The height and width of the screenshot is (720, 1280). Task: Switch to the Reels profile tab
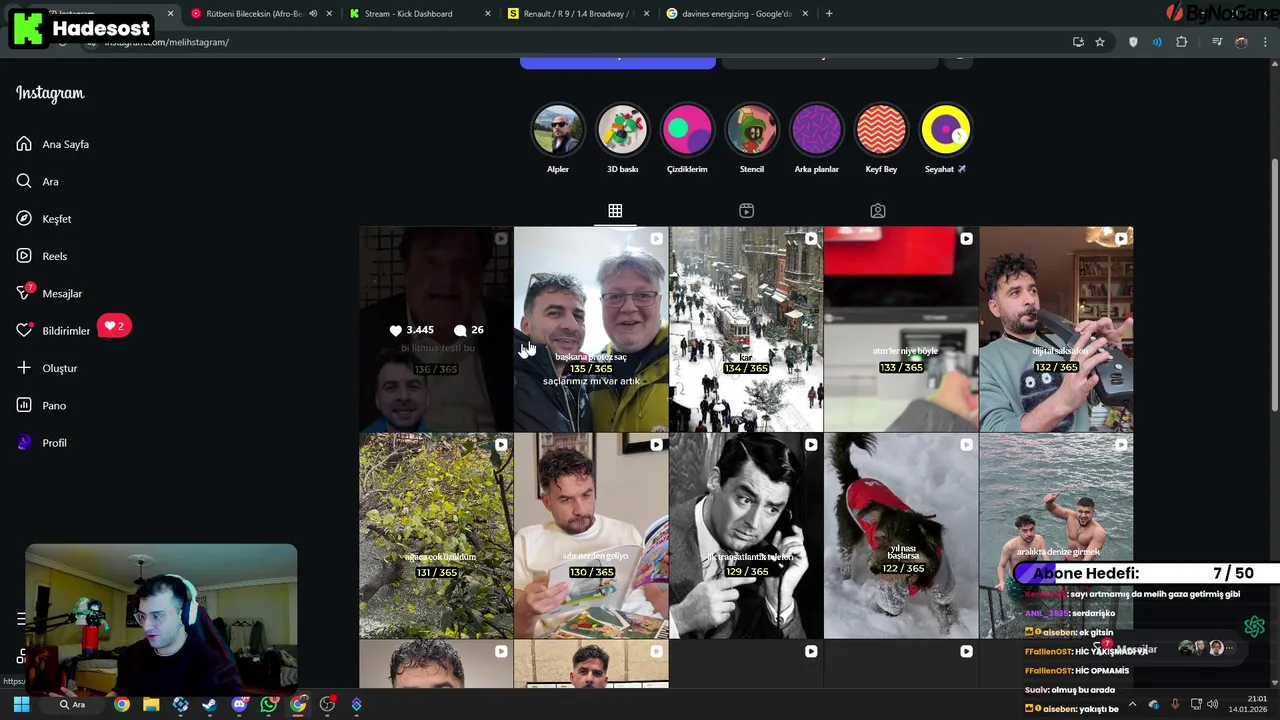coord(746,211)
